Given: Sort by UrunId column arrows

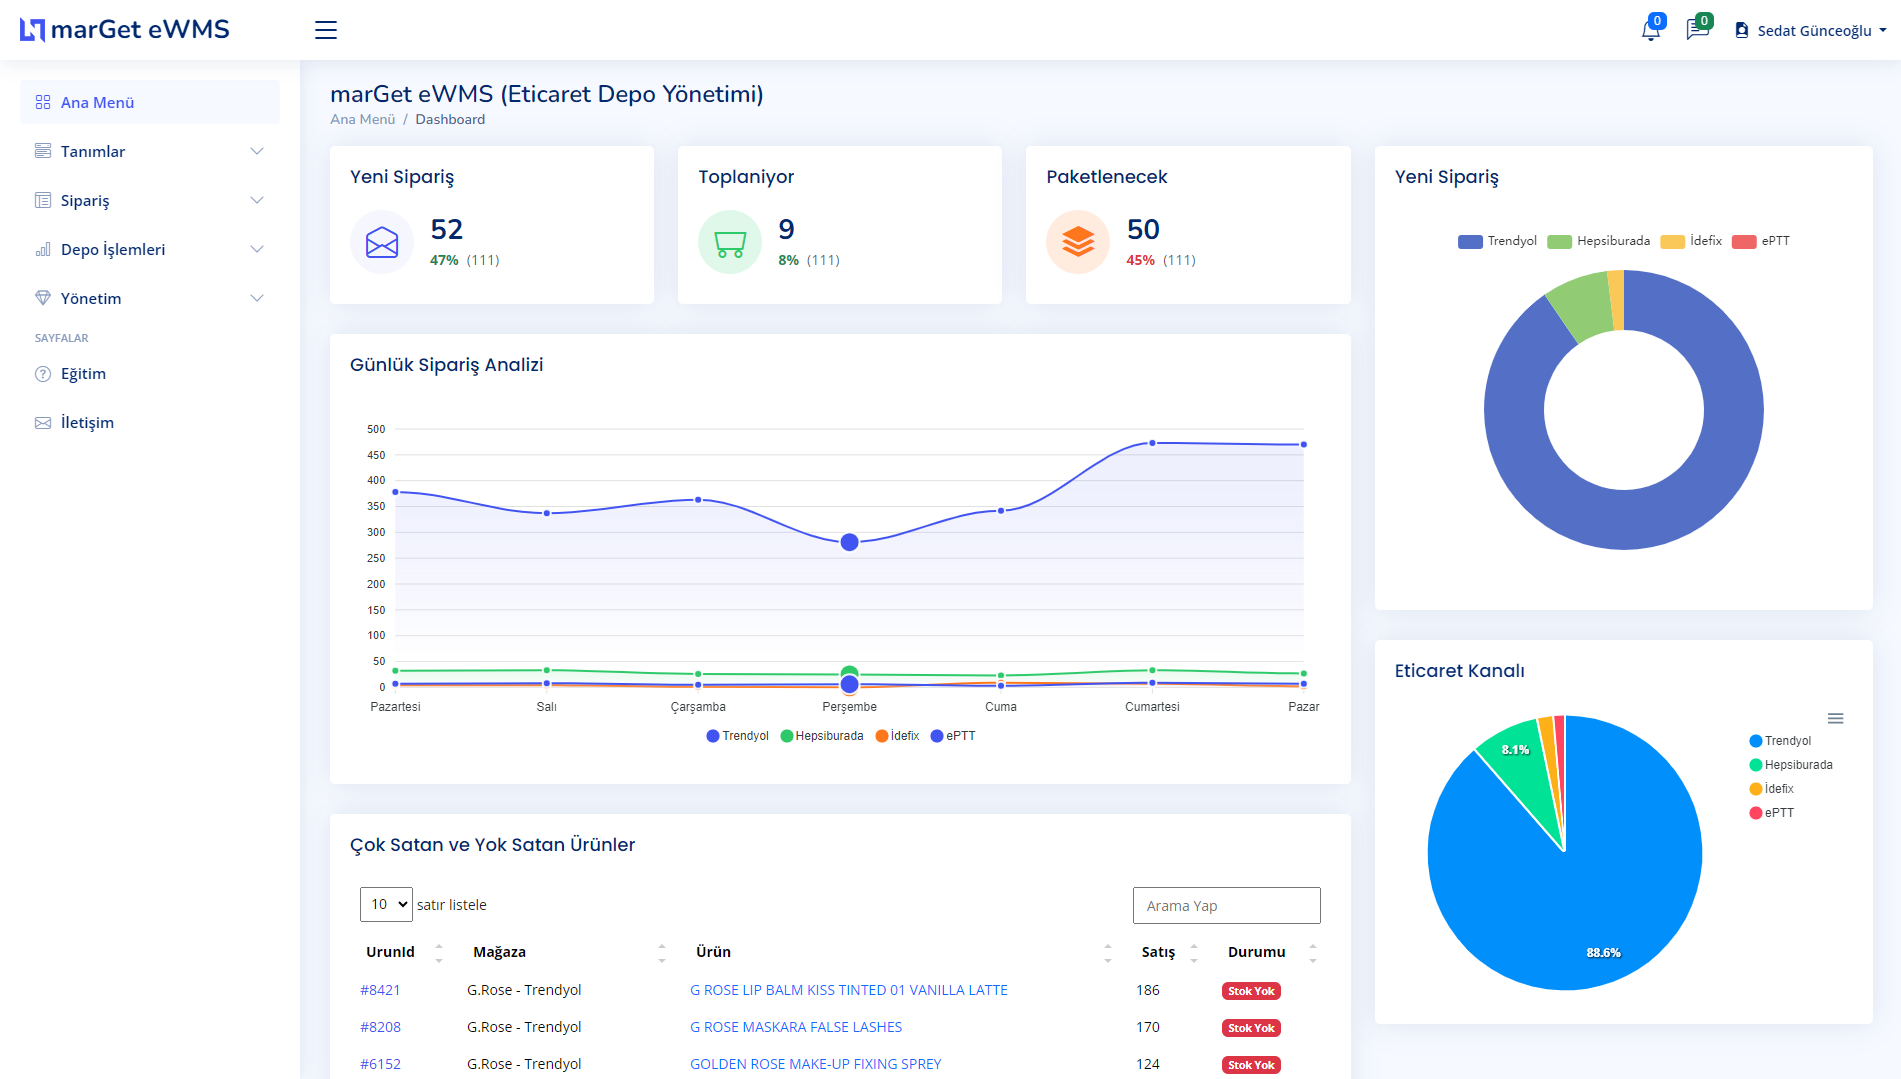Looking at the screenshot, I should [x=438, y=953].
